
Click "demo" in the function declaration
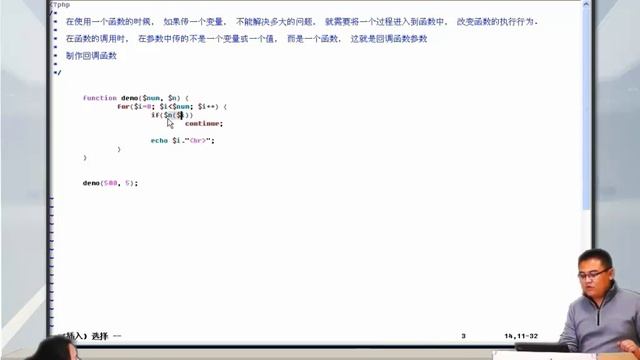click(130, 98)
